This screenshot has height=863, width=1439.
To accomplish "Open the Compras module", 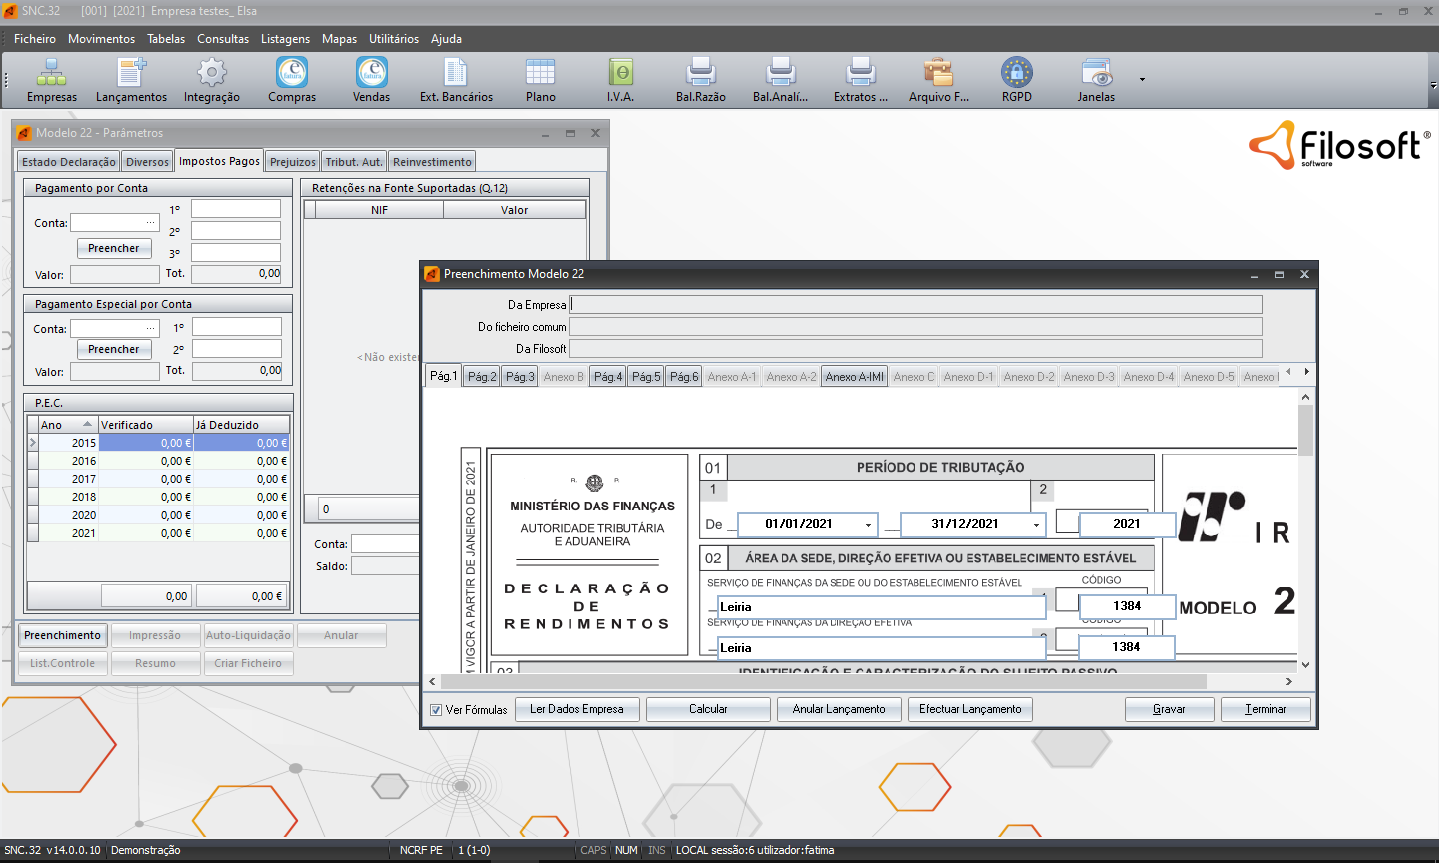I will point(291,80).
